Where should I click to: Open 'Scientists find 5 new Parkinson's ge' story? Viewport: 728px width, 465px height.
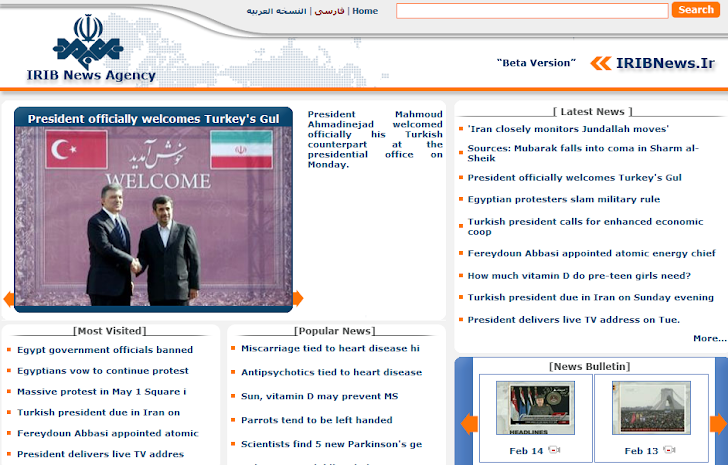click(x=332, y=444)
